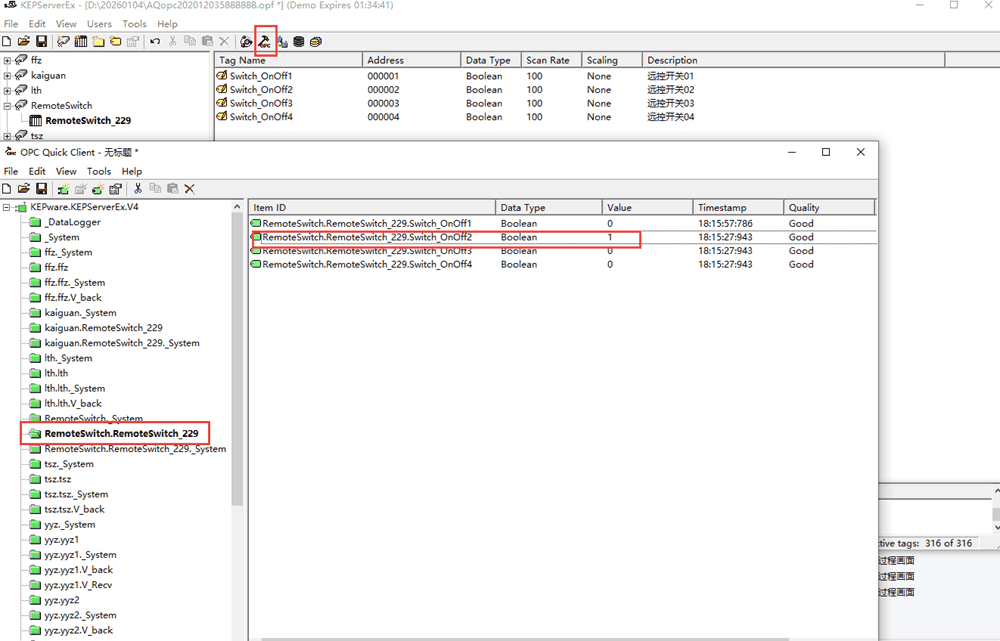Screen dimensions: 1000x641
Task: Click the New Channel icon in KEPServerEx toolbar
Action: coord(64,41)
